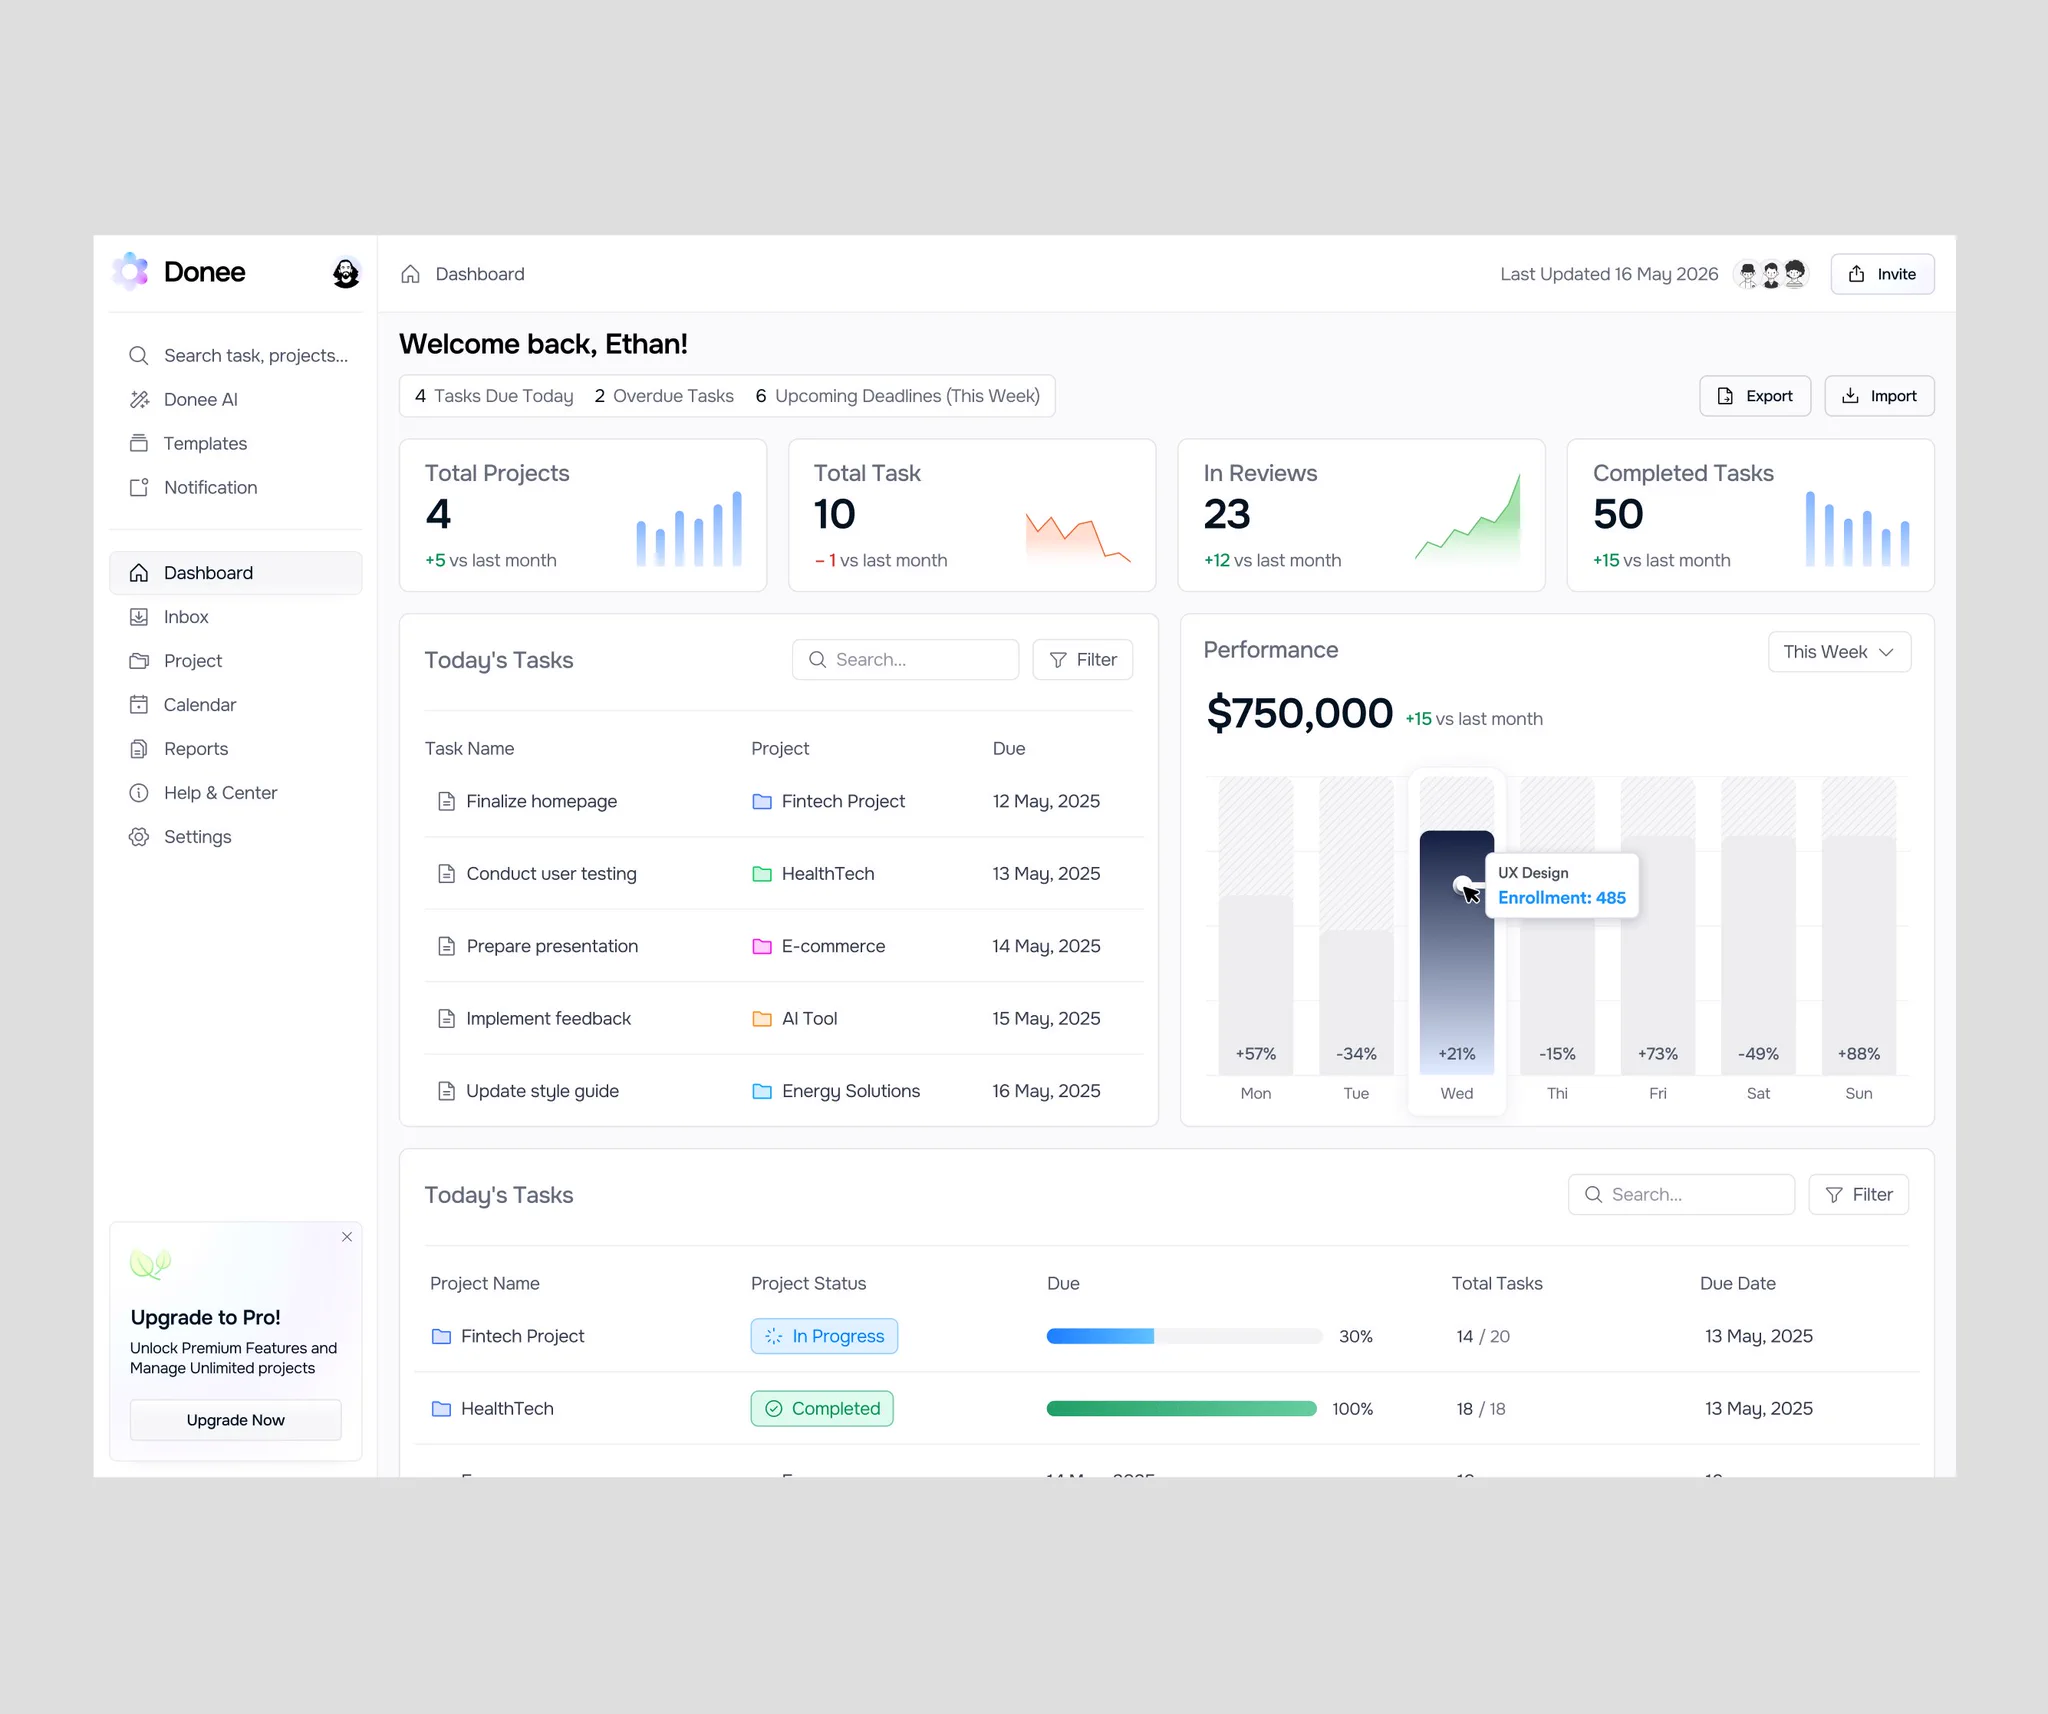Screen dimensions: 2048x1714
Task: Click the Completed status badge
Action: [x=822, y=1409]
